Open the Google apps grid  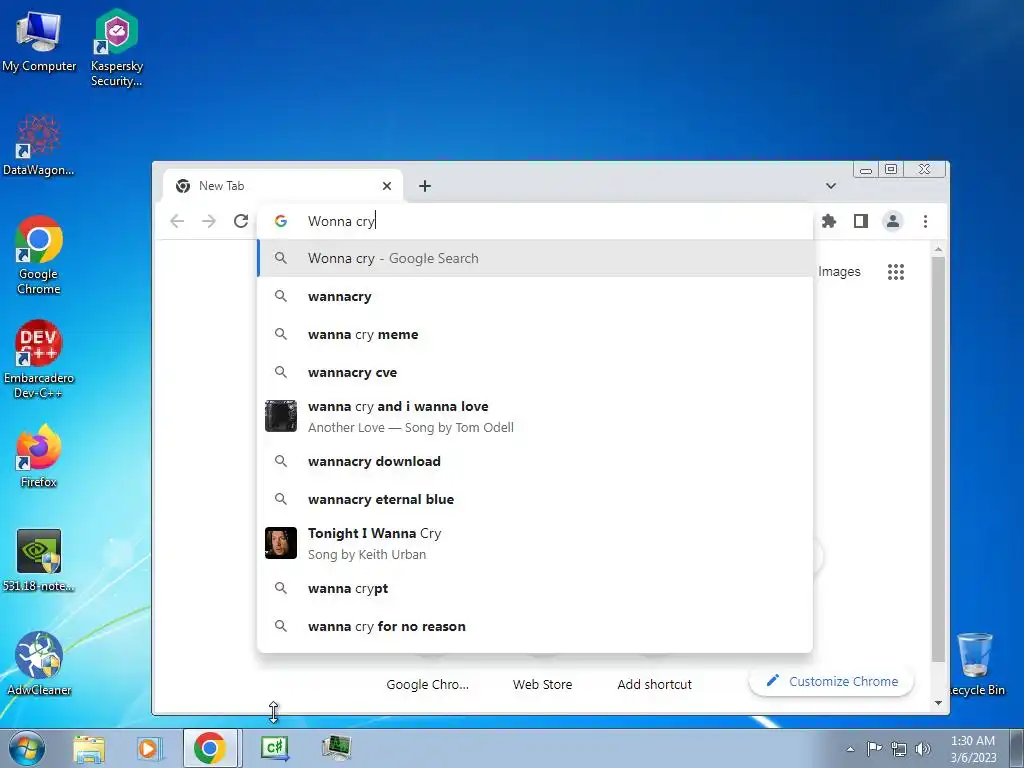[896, 272]
